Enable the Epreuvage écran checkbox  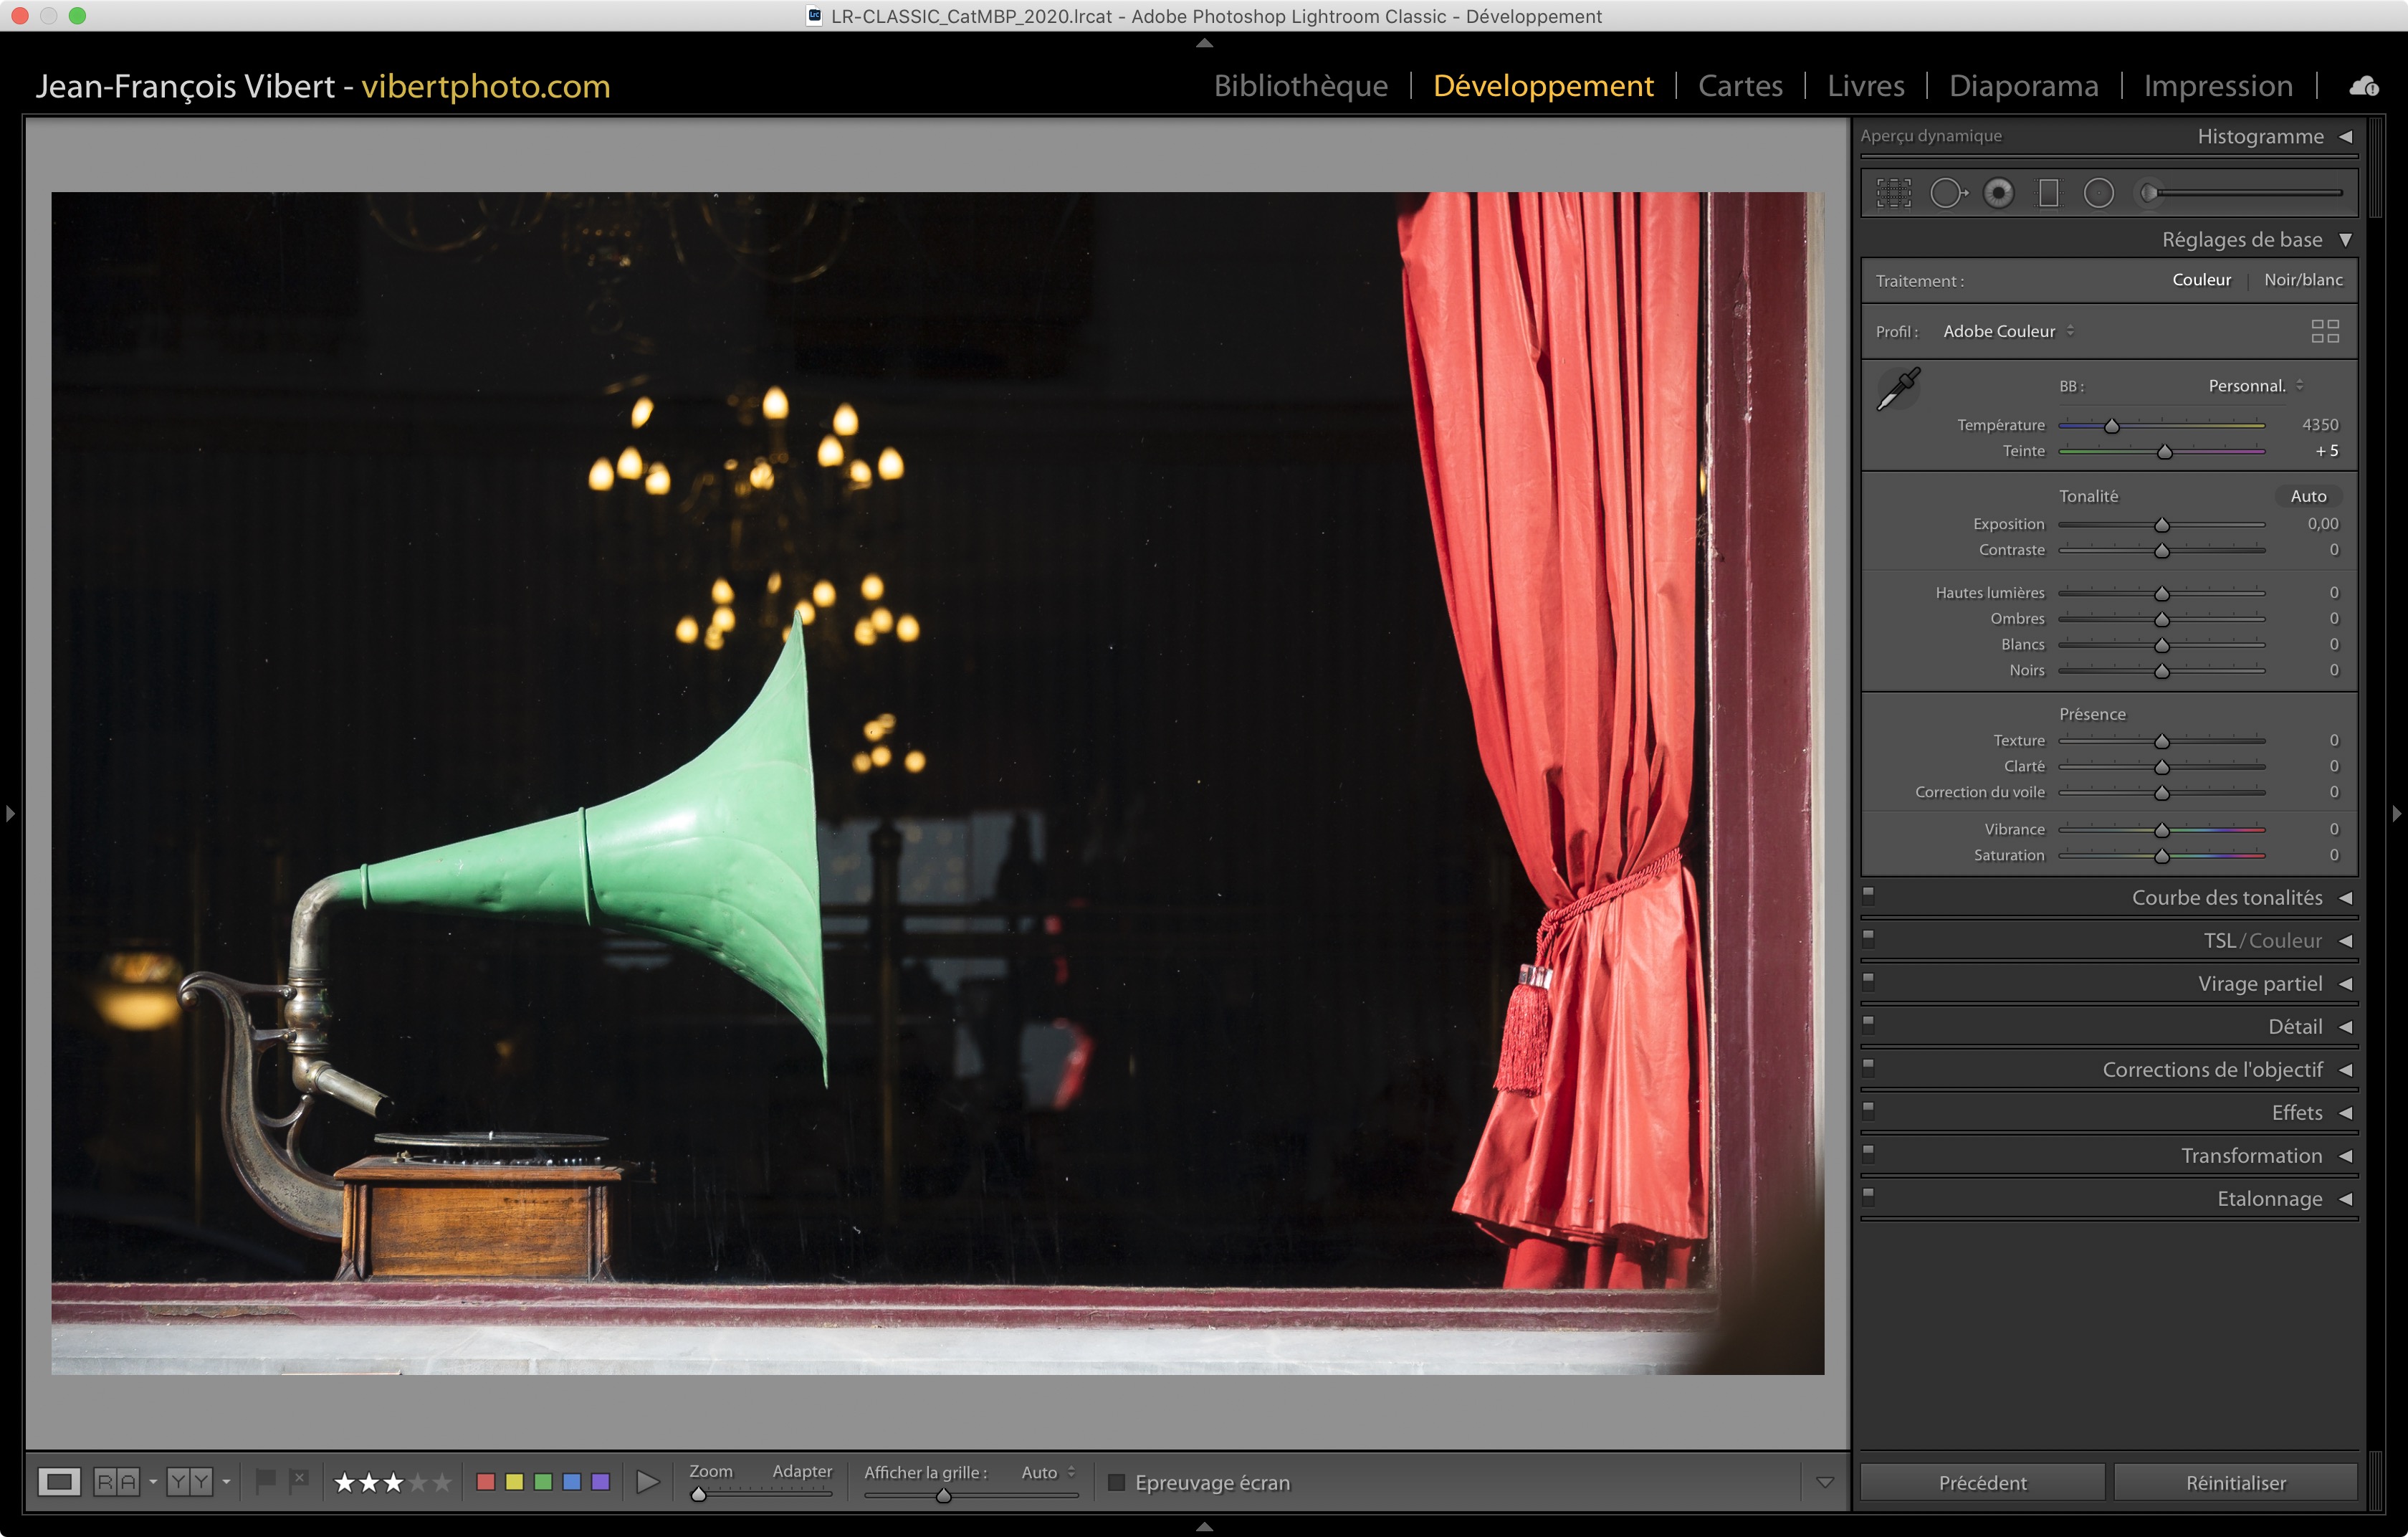[x=1116, y=1482]
